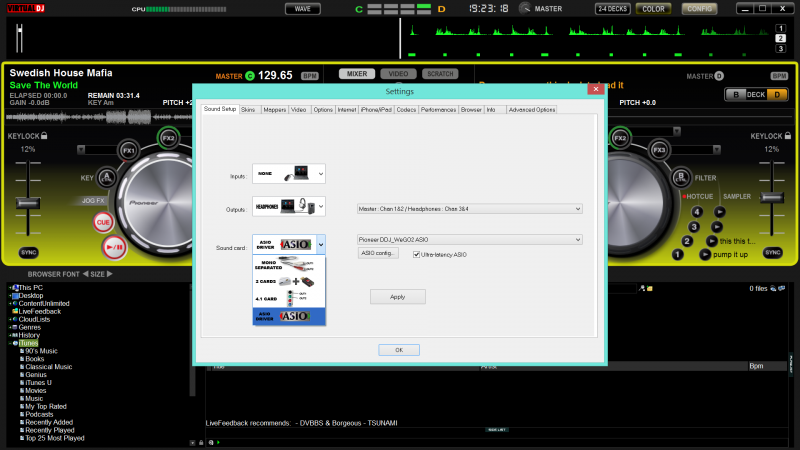Toggle the WAVE display button
Viewport: 800px width, 450px height.
point(303,9)
